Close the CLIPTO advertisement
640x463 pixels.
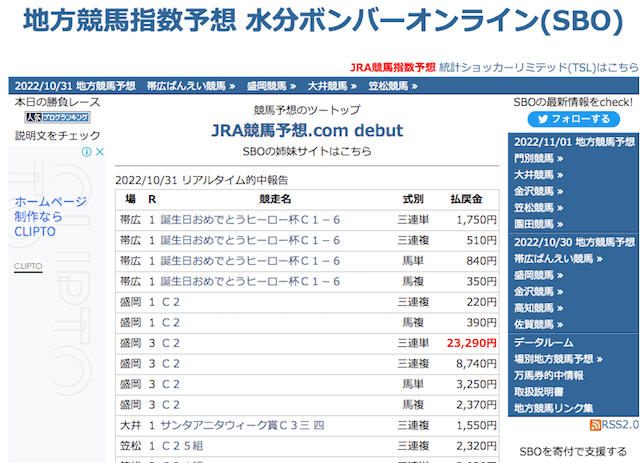click(x=100, y=152)
